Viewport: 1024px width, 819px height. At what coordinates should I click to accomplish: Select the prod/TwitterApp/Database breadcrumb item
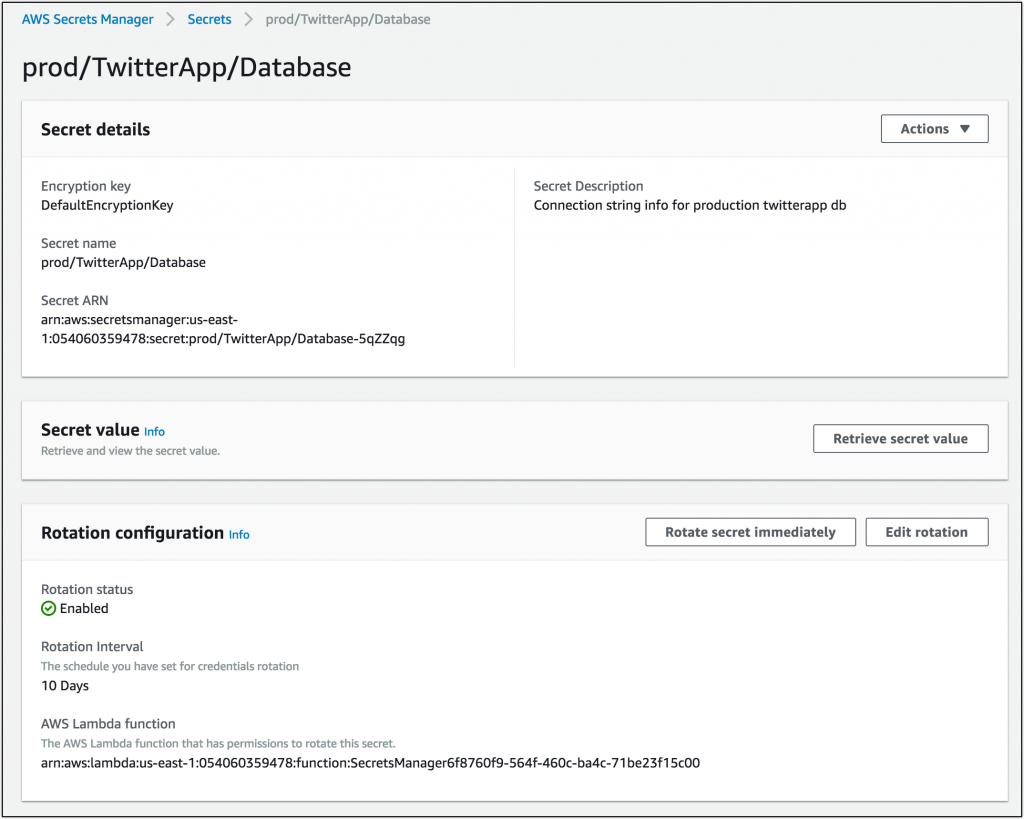(x=348, y=19)
